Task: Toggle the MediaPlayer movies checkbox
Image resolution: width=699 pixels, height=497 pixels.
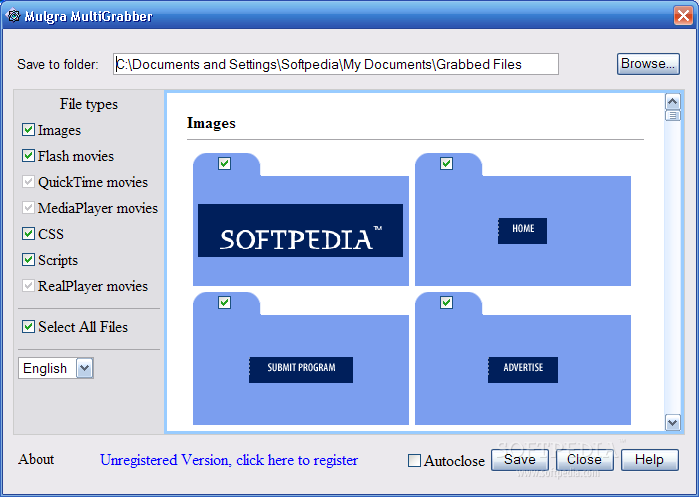Action: (29, 207)
